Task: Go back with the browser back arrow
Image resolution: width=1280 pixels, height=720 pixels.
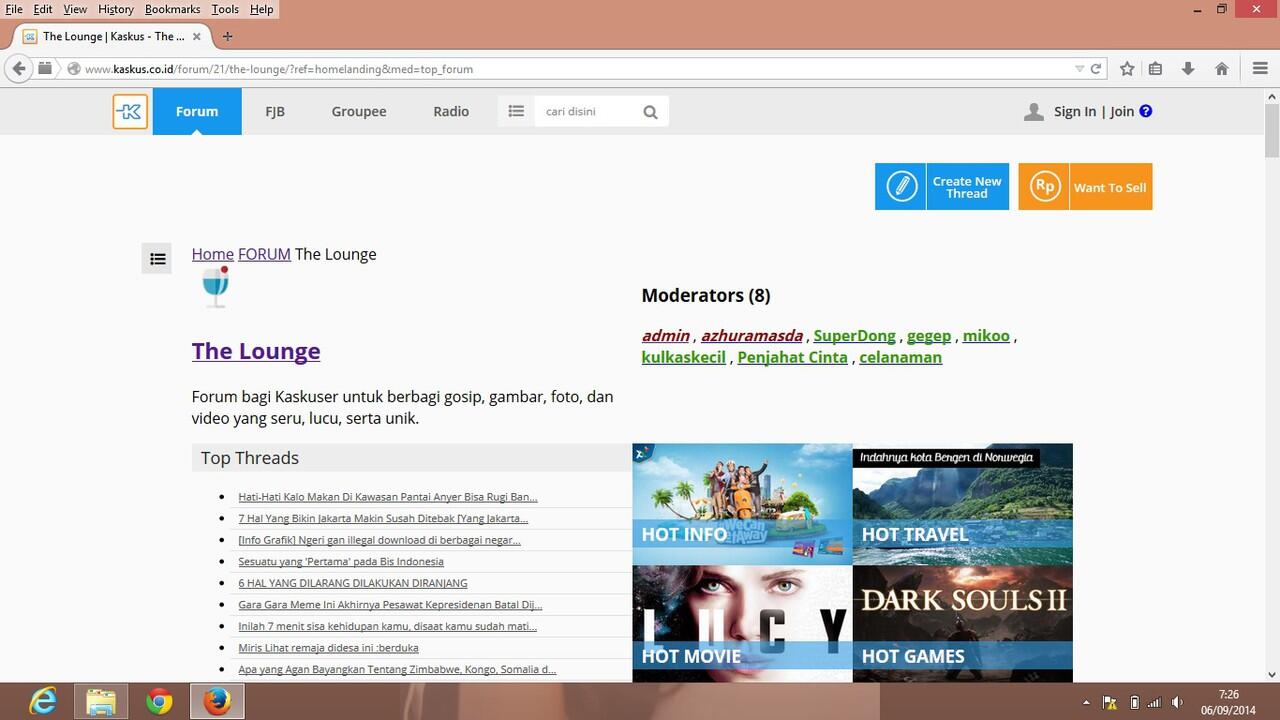Action: point(19,69)
